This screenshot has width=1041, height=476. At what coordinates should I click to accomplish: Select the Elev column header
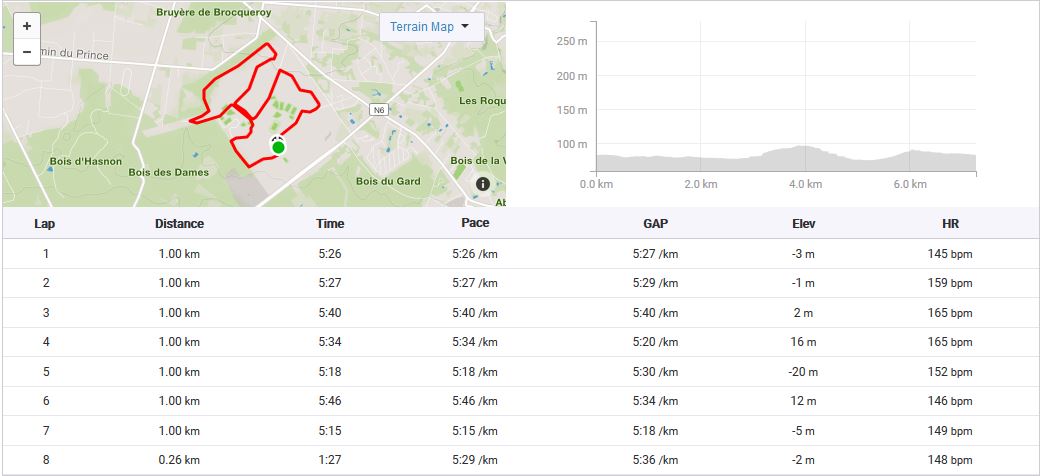(803, 224)
